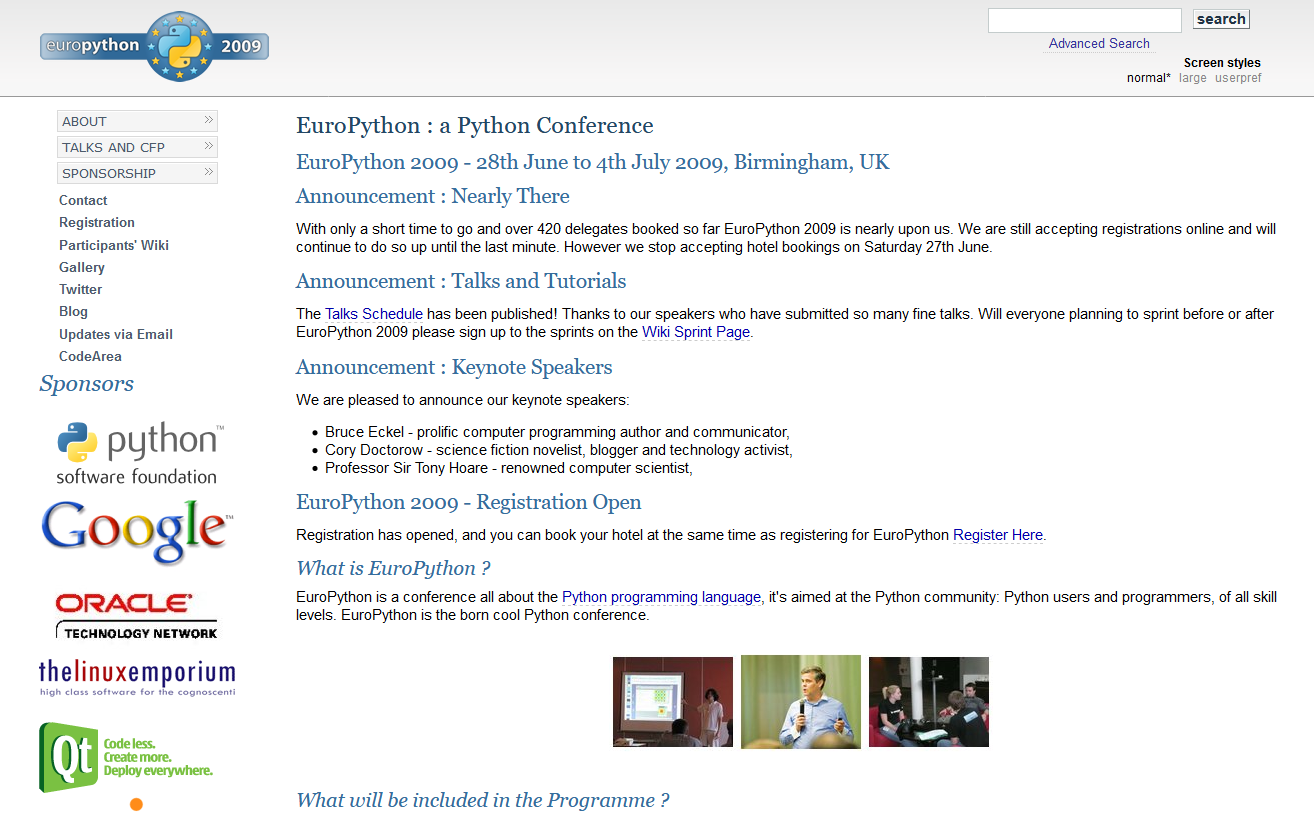Open the Qt sponsor banner
The width and height of the screenshot is (1314, 816).
127,757
